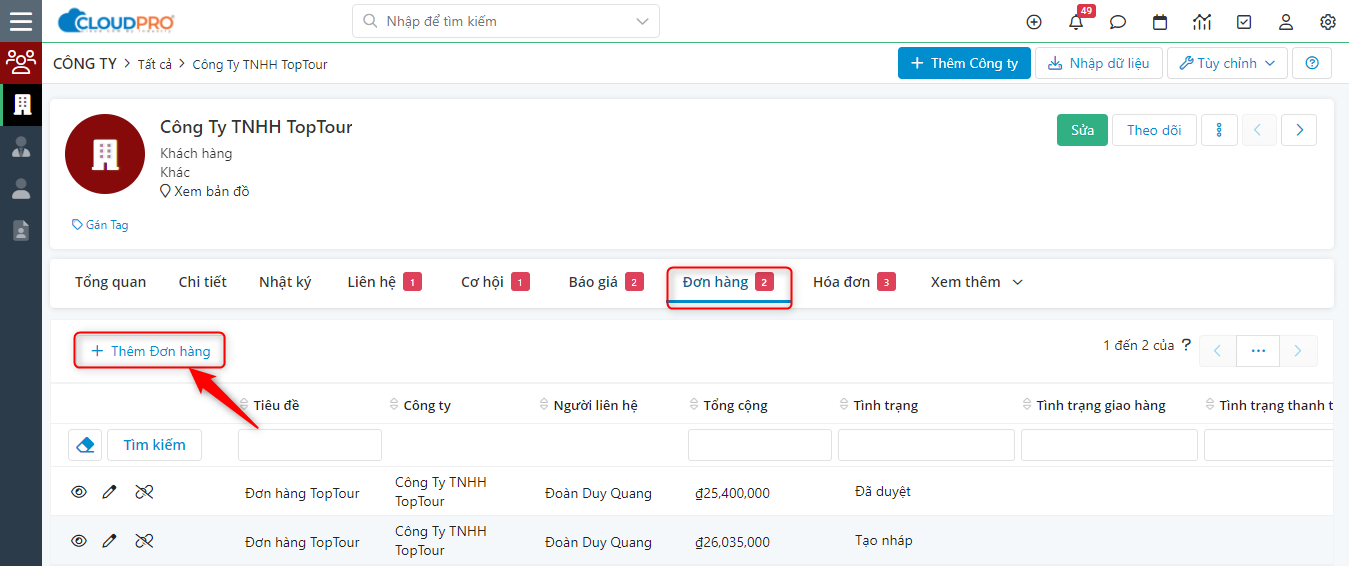Viewport: 1349px width, 566px height.
Task: Click the company avatar image
Action: coord(105,154)
